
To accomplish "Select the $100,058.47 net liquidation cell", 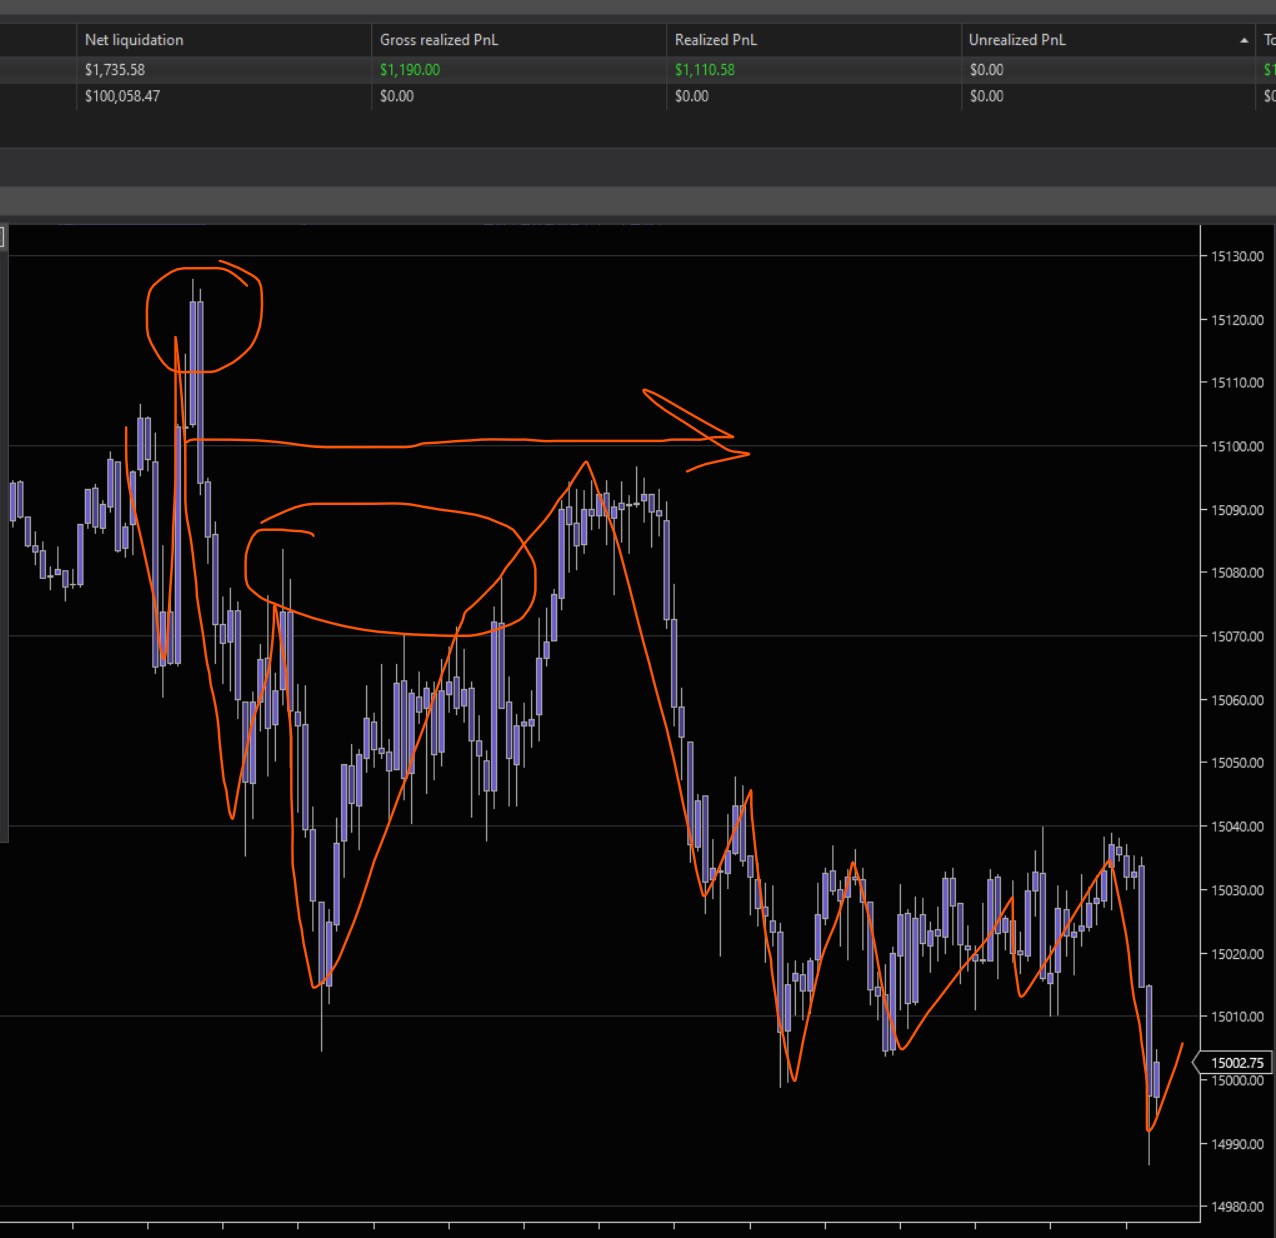I will 122,96.
